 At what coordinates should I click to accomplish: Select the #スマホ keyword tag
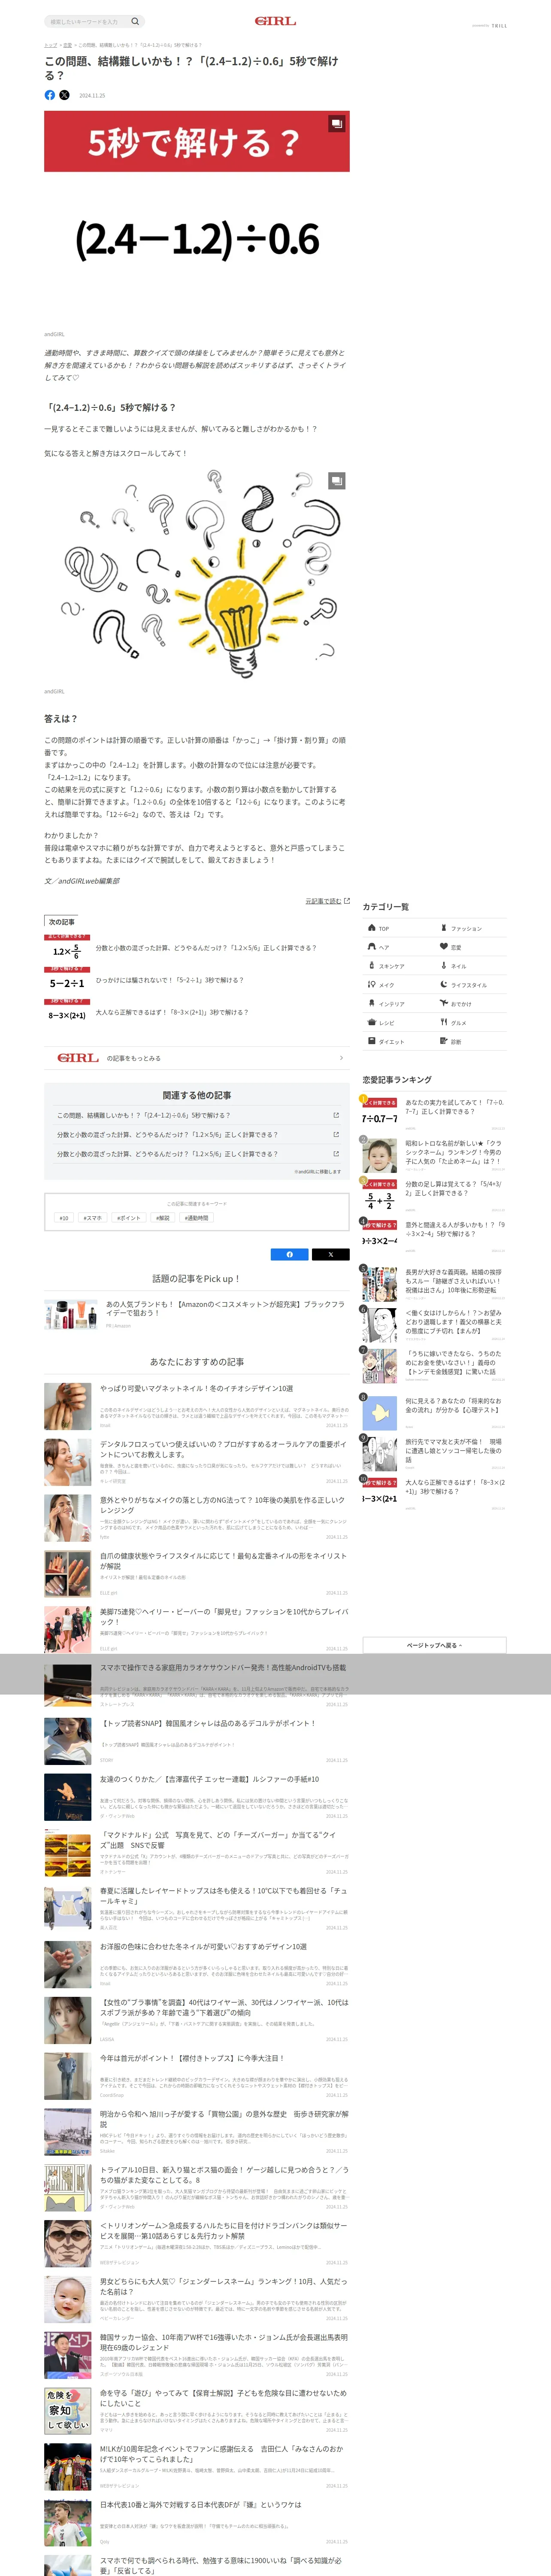coord(93,1218)
